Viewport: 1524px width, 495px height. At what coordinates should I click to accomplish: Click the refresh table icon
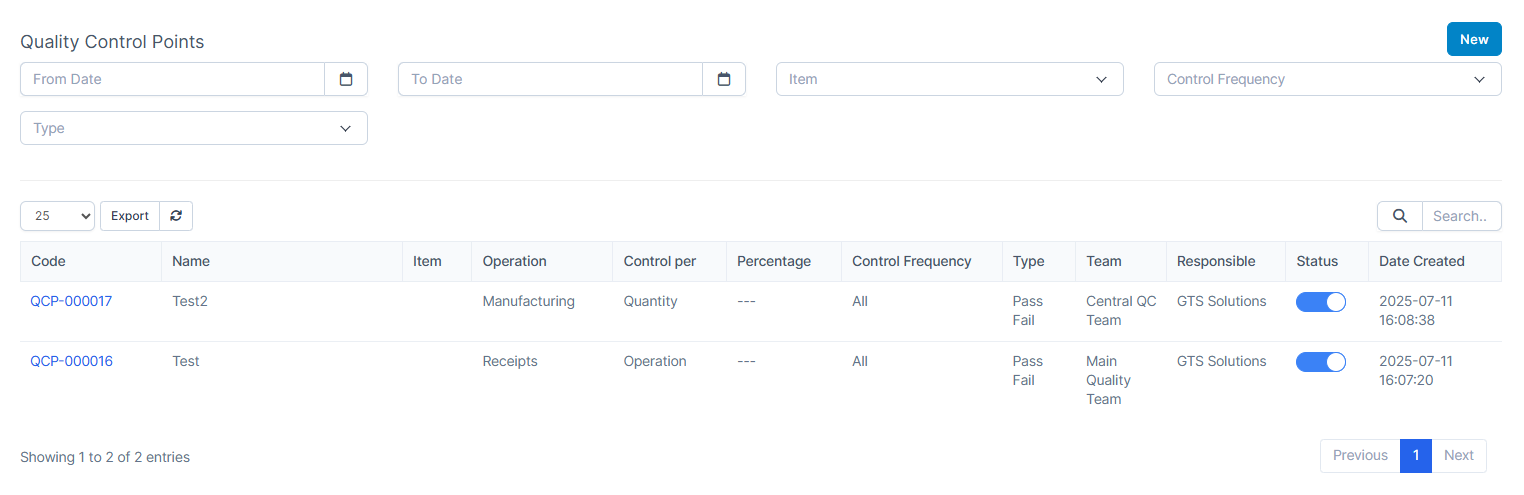pos(176,216)
